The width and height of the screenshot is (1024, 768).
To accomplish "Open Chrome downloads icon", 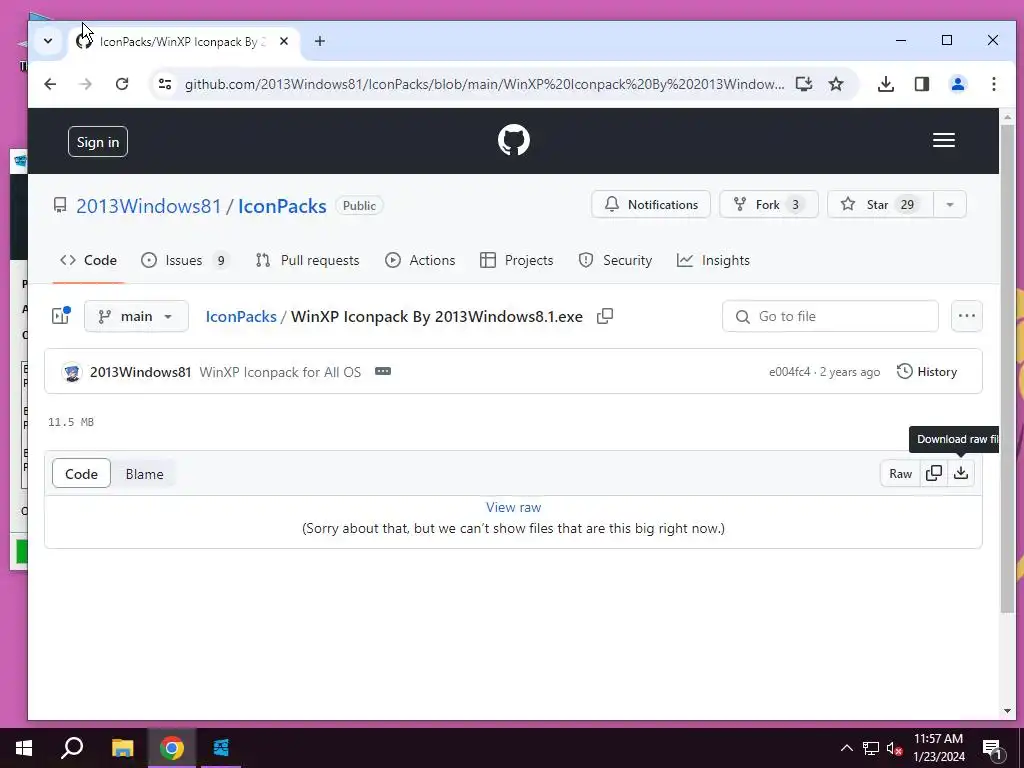I will (x=886, y=84).
